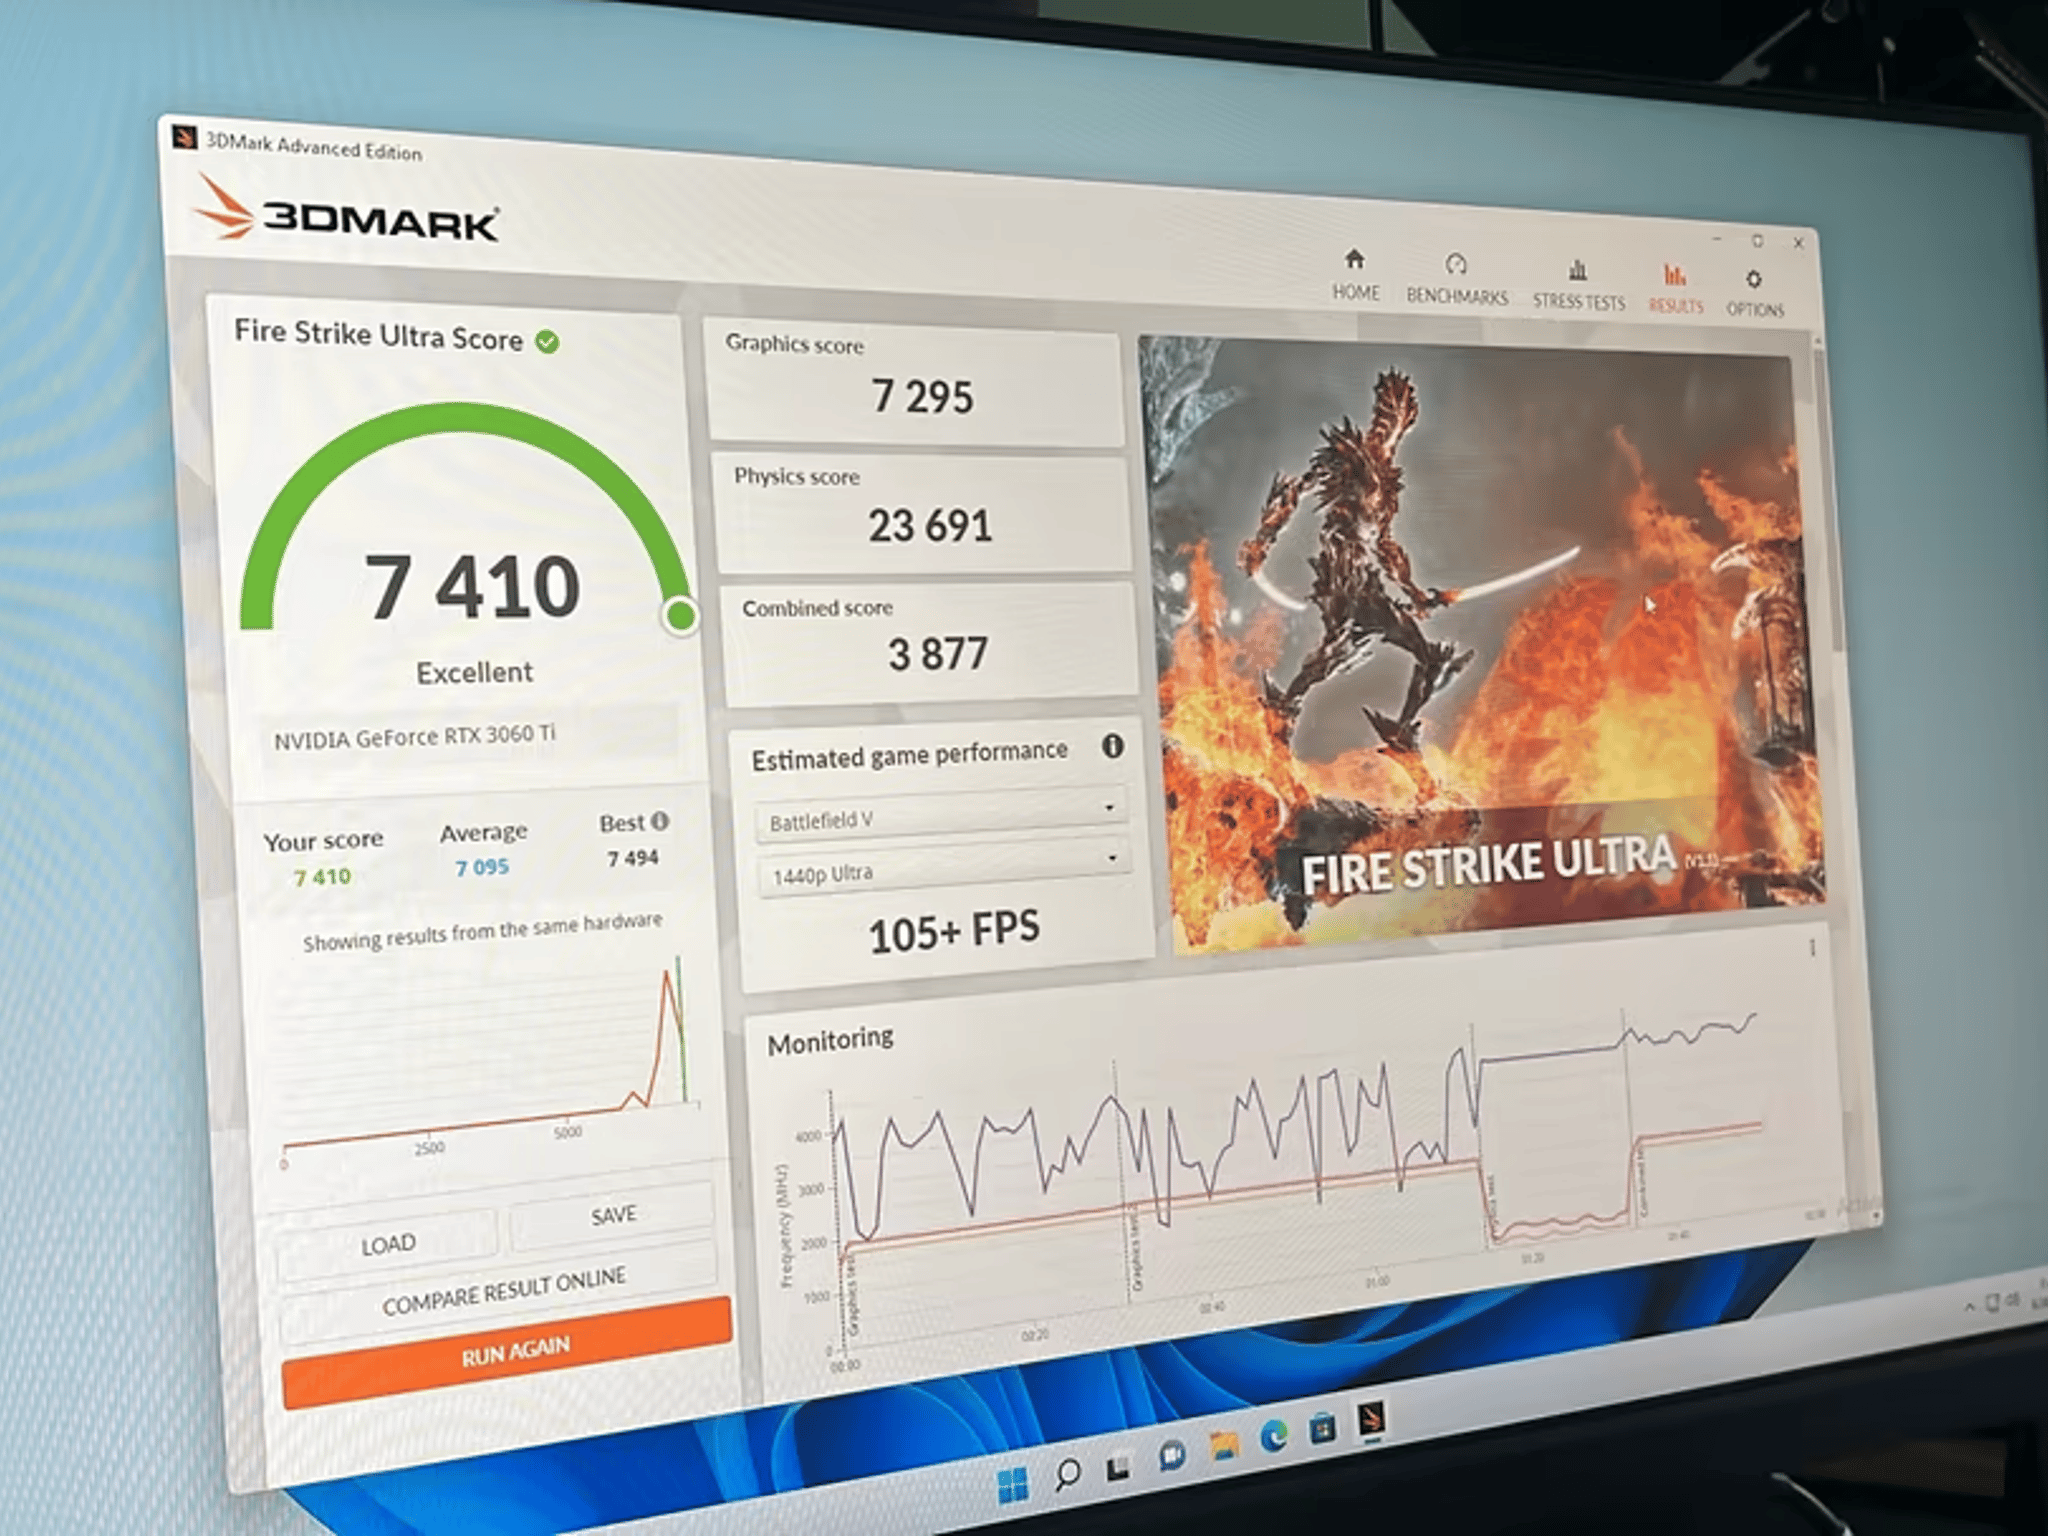Click the SAVE button
Viewport: 2048px width, 1536px height.
(613, 1214)
